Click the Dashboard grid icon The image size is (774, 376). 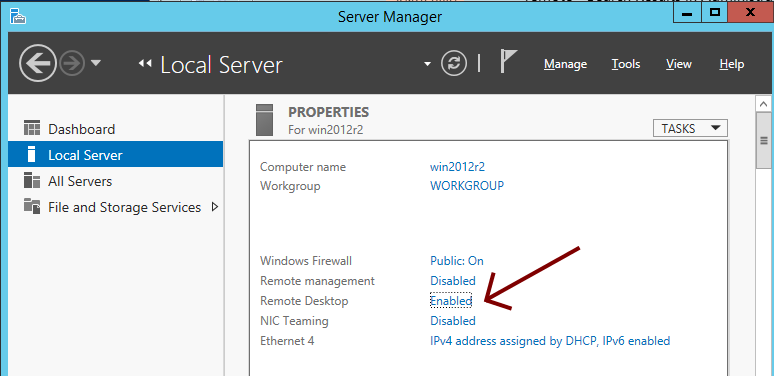pyautogui.click(x=32, y=129)
